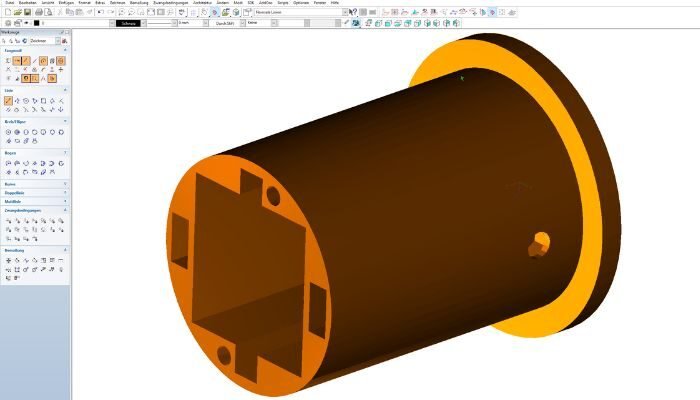Image resolution: width=700 pixels, height=400 pixels.
Task: Click the first arc tool under Bogen
Action: point(8,162)
